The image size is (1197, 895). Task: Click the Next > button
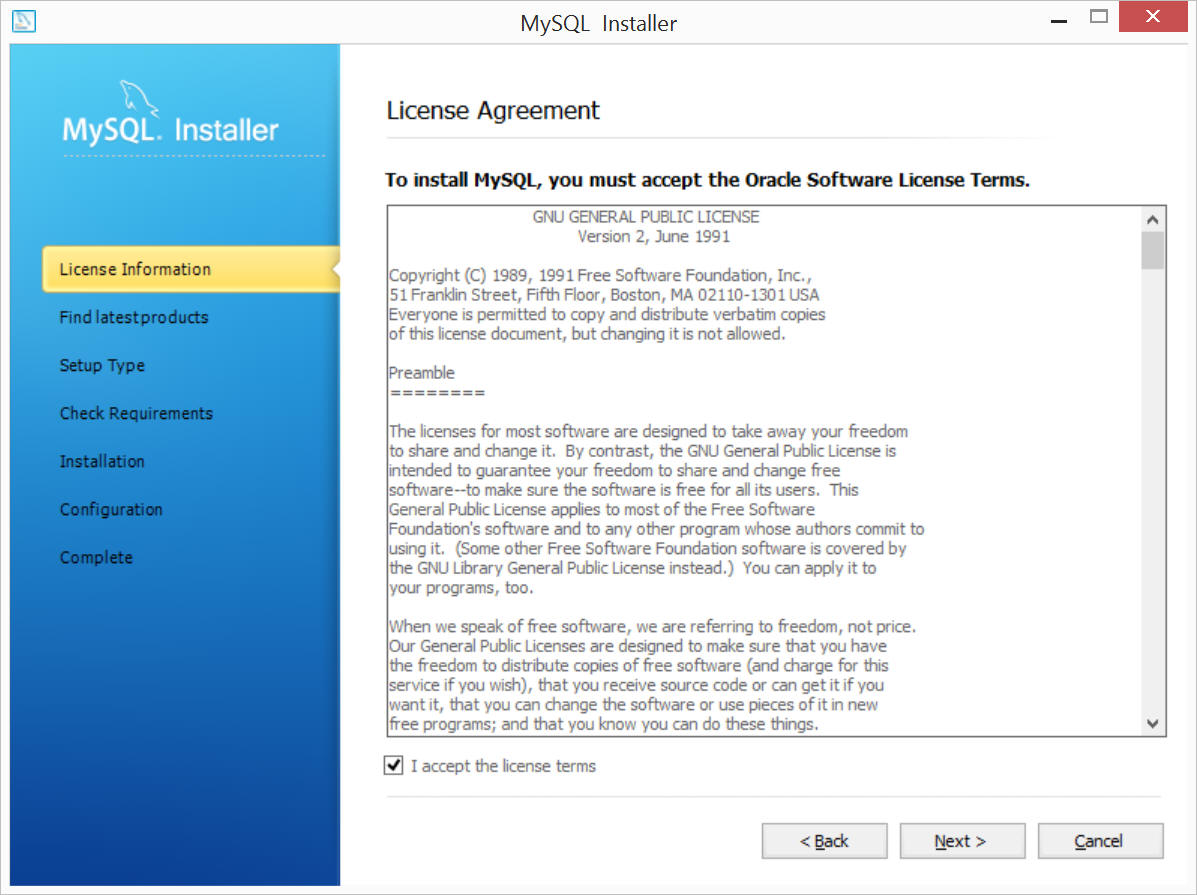click(x=962, y=841)
